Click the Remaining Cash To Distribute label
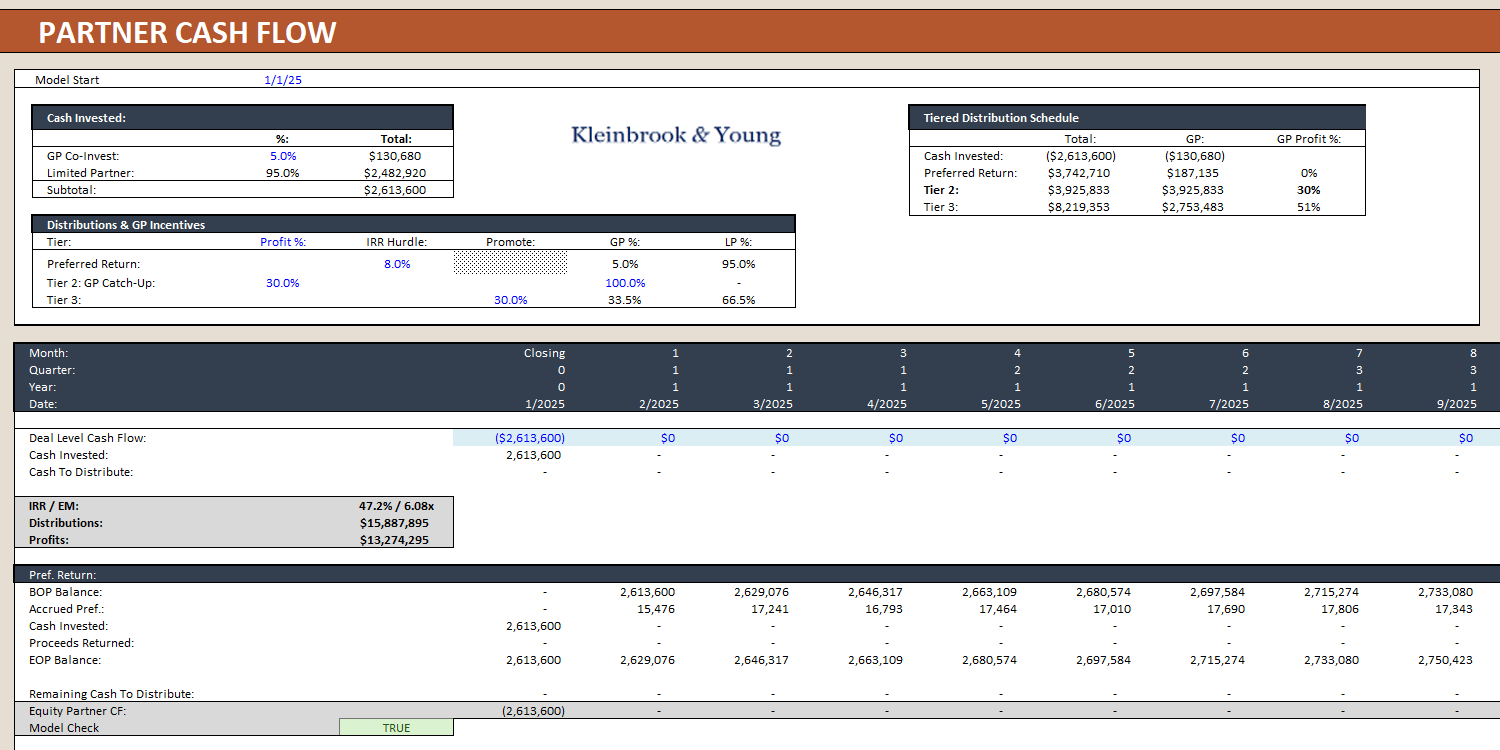The width and height of the screenshot is (1500, 750). (x=111, y=694)
